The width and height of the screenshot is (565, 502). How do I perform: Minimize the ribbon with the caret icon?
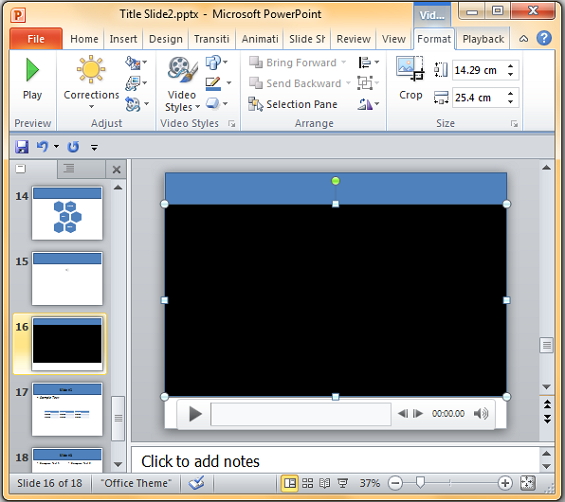[x=524, y=39]
